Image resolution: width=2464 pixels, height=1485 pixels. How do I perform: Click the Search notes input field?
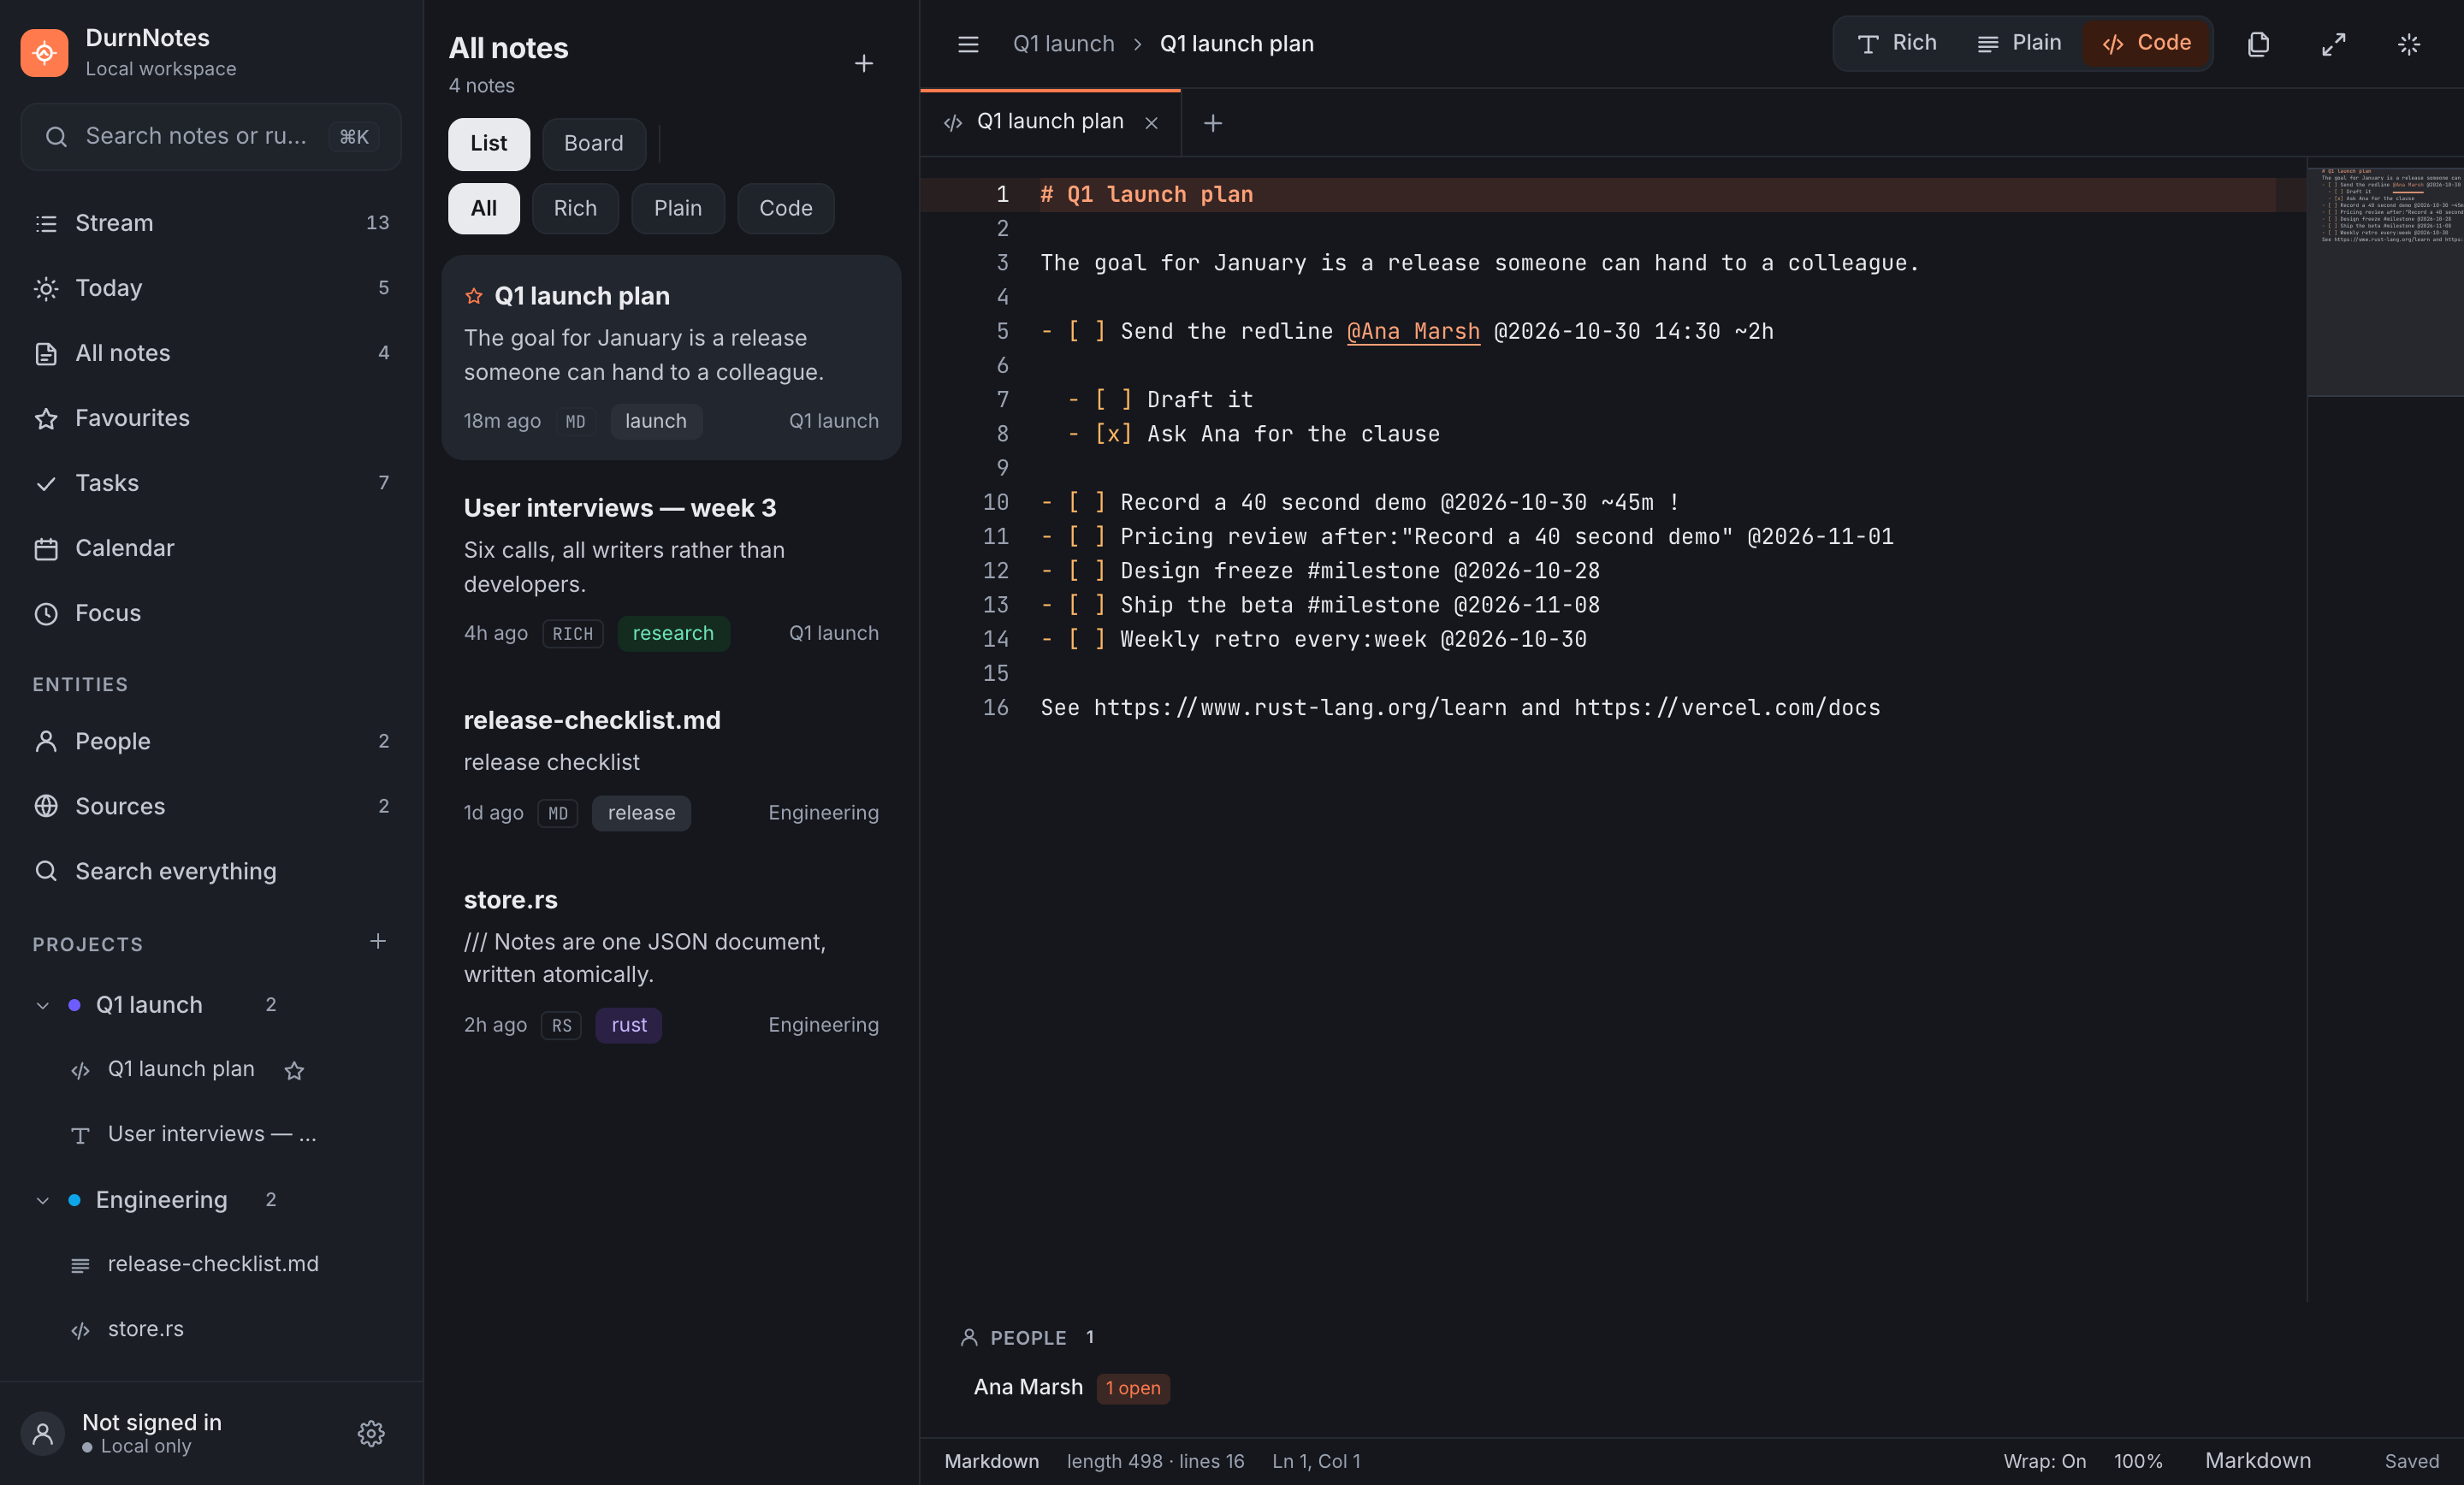coord(211,136)
